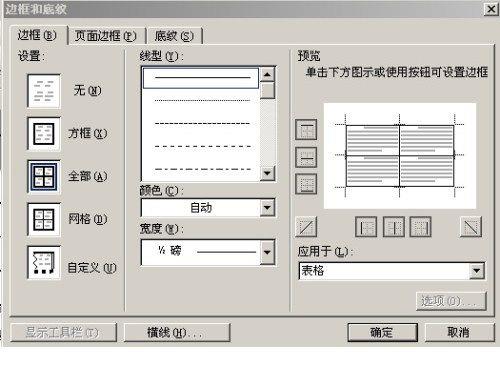The image size is (500, 366).
Task: Click the table preview diagram
Action: coord(400,156)
